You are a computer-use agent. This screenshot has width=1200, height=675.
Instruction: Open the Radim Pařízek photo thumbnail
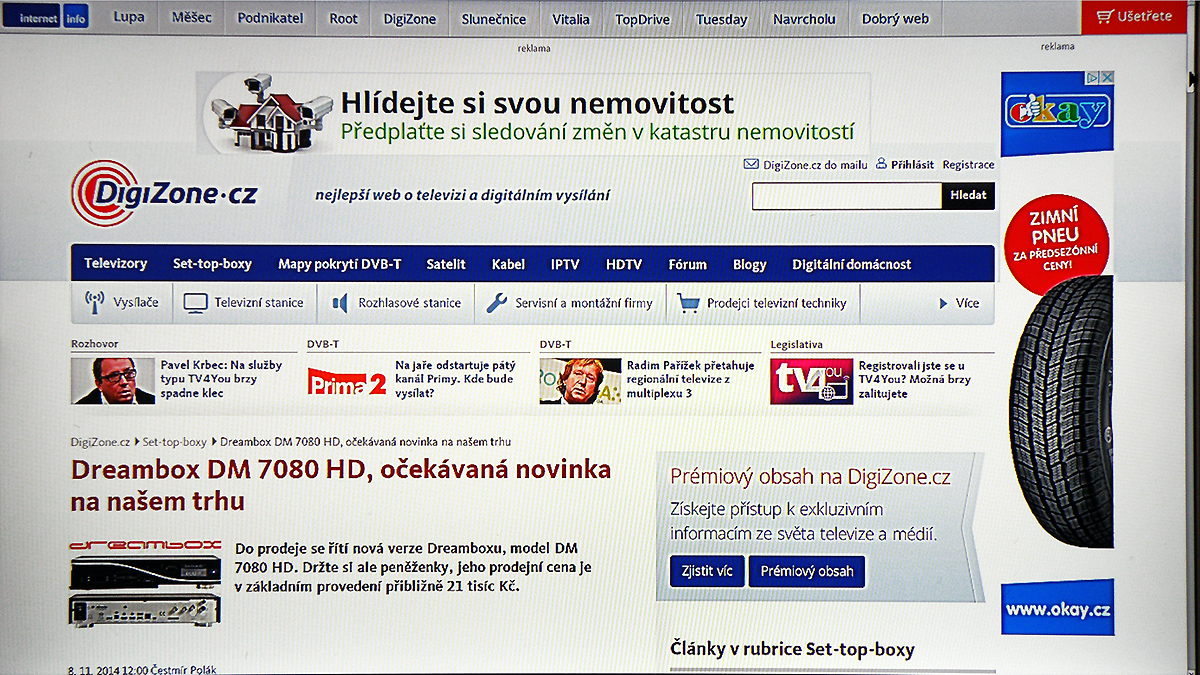point(579,381)
